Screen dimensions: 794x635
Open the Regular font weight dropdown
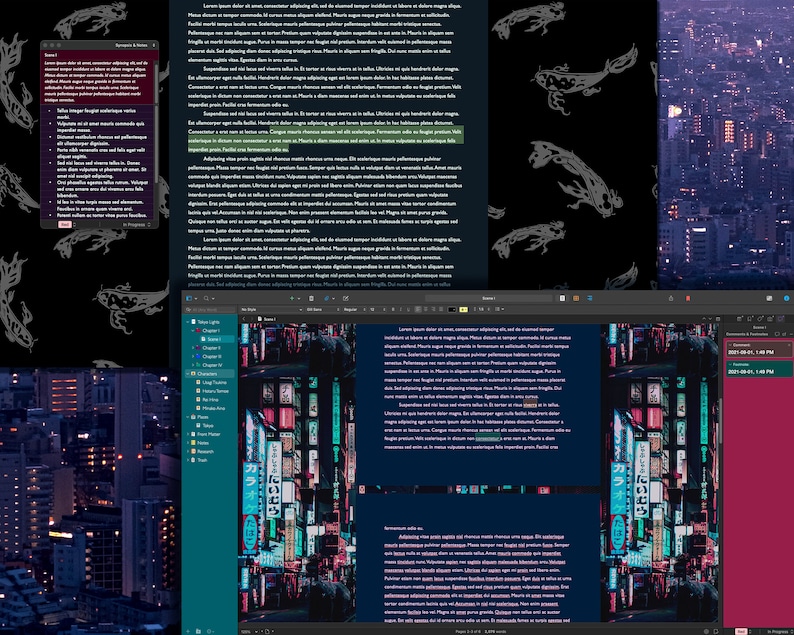[x=354, y=309]
